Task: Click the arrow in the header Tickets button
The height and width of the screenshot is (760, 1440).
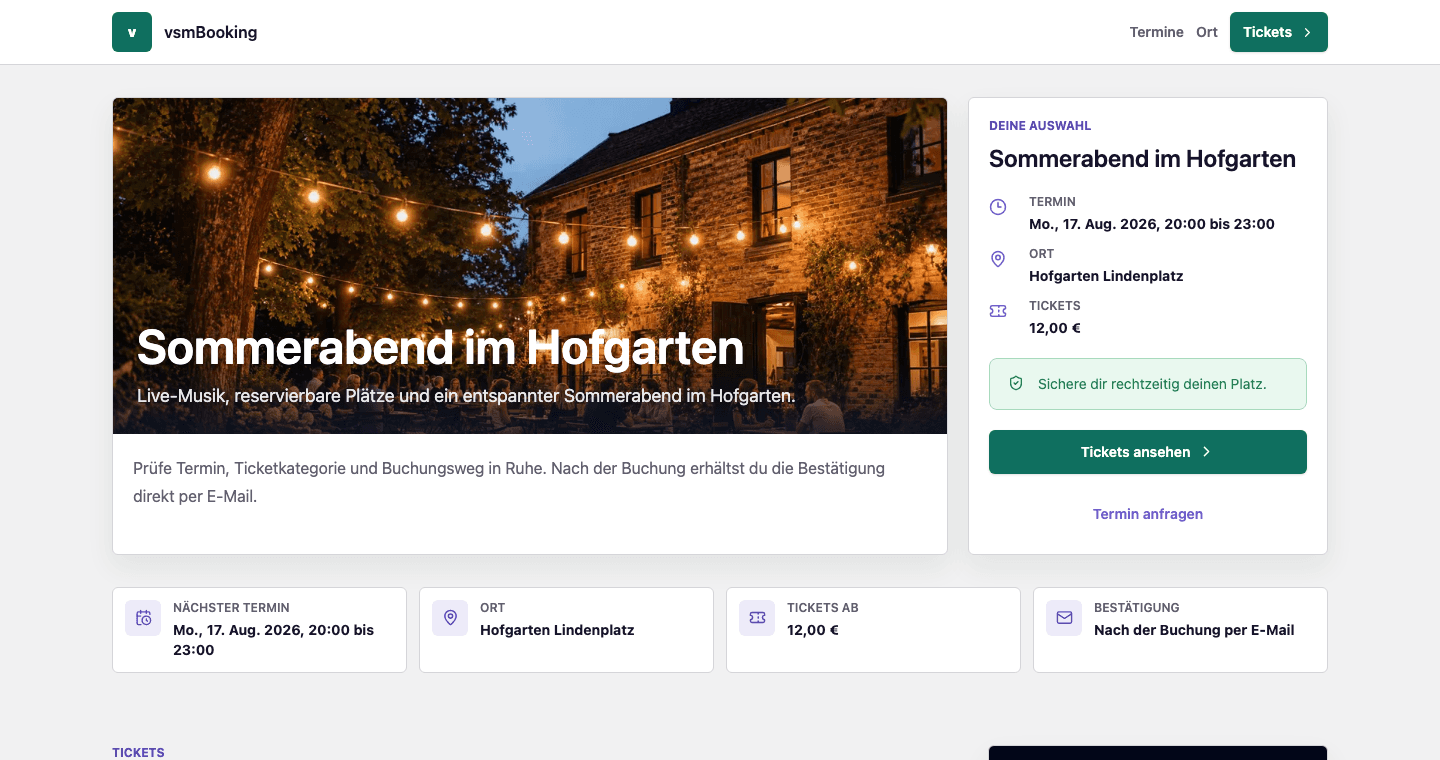Action: (x=1307, y=32)
